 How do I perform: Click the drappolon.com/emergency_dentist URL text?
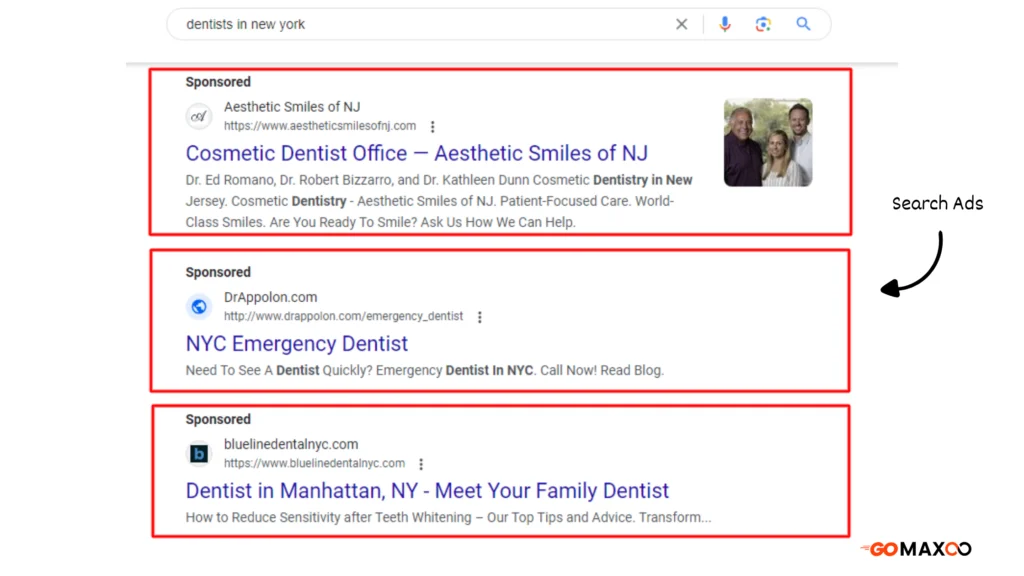(x=344, y=316)
